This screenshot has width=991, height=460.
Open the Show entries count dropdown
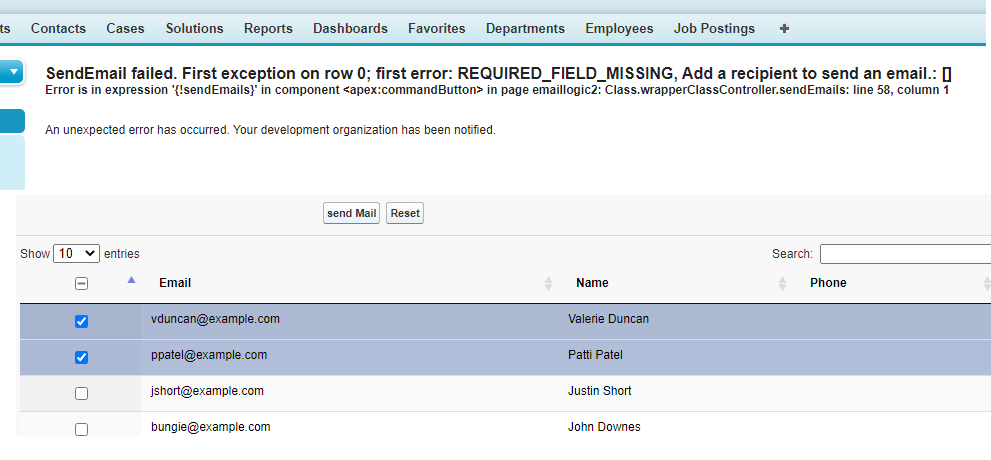click(x=76, y=254)
